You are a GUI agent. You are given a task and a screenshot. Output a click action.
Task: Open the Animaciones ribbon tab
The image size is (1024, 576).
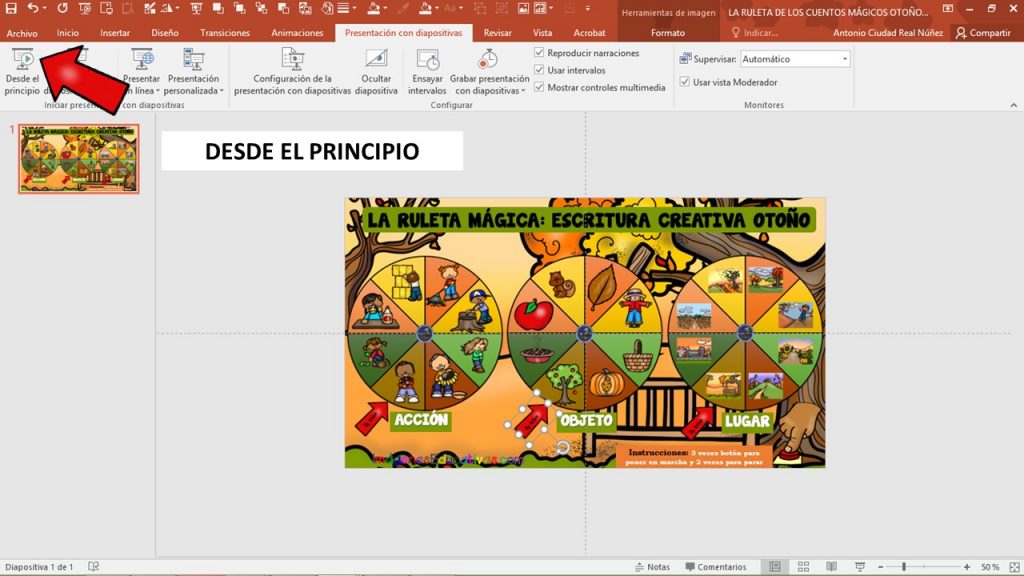297,33
